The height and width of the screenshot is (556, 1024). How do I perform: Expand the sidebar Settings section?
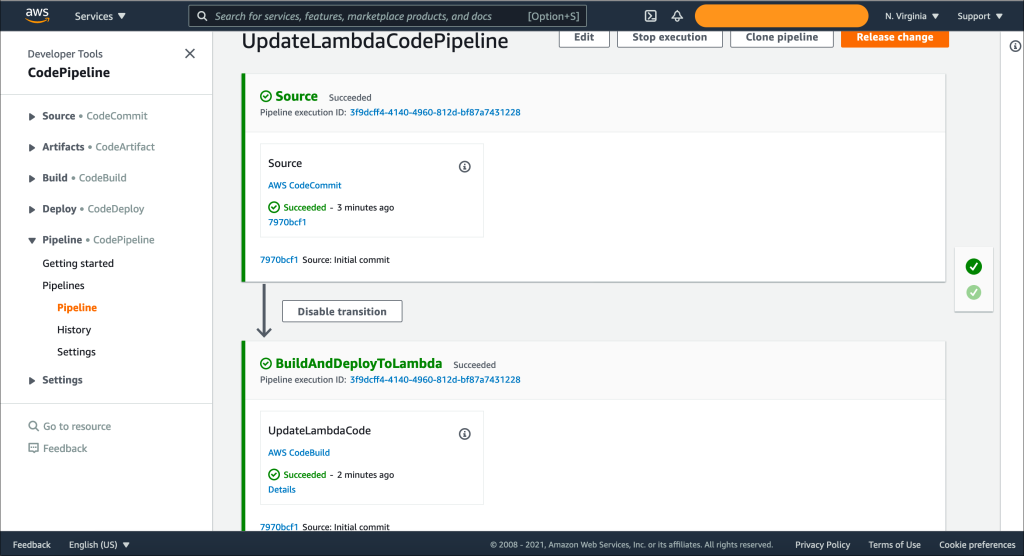(x=32, y=381)
